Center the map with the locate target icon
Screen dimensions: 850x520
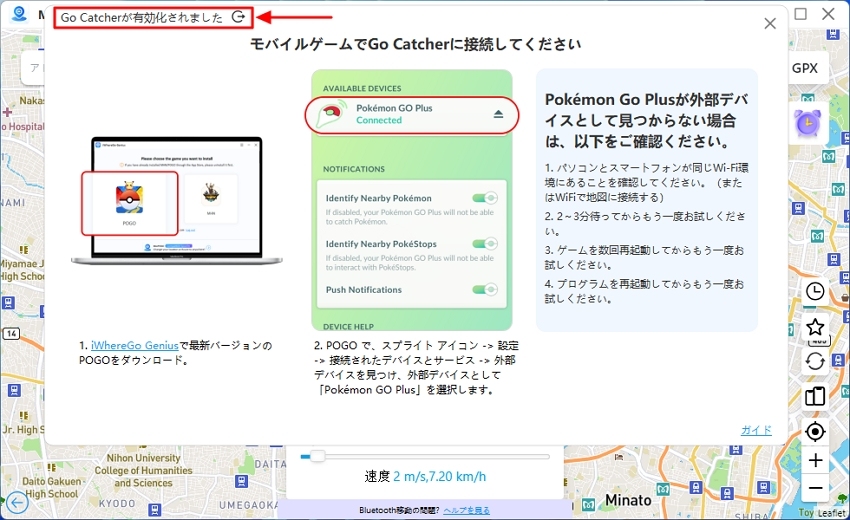point(815,432)
